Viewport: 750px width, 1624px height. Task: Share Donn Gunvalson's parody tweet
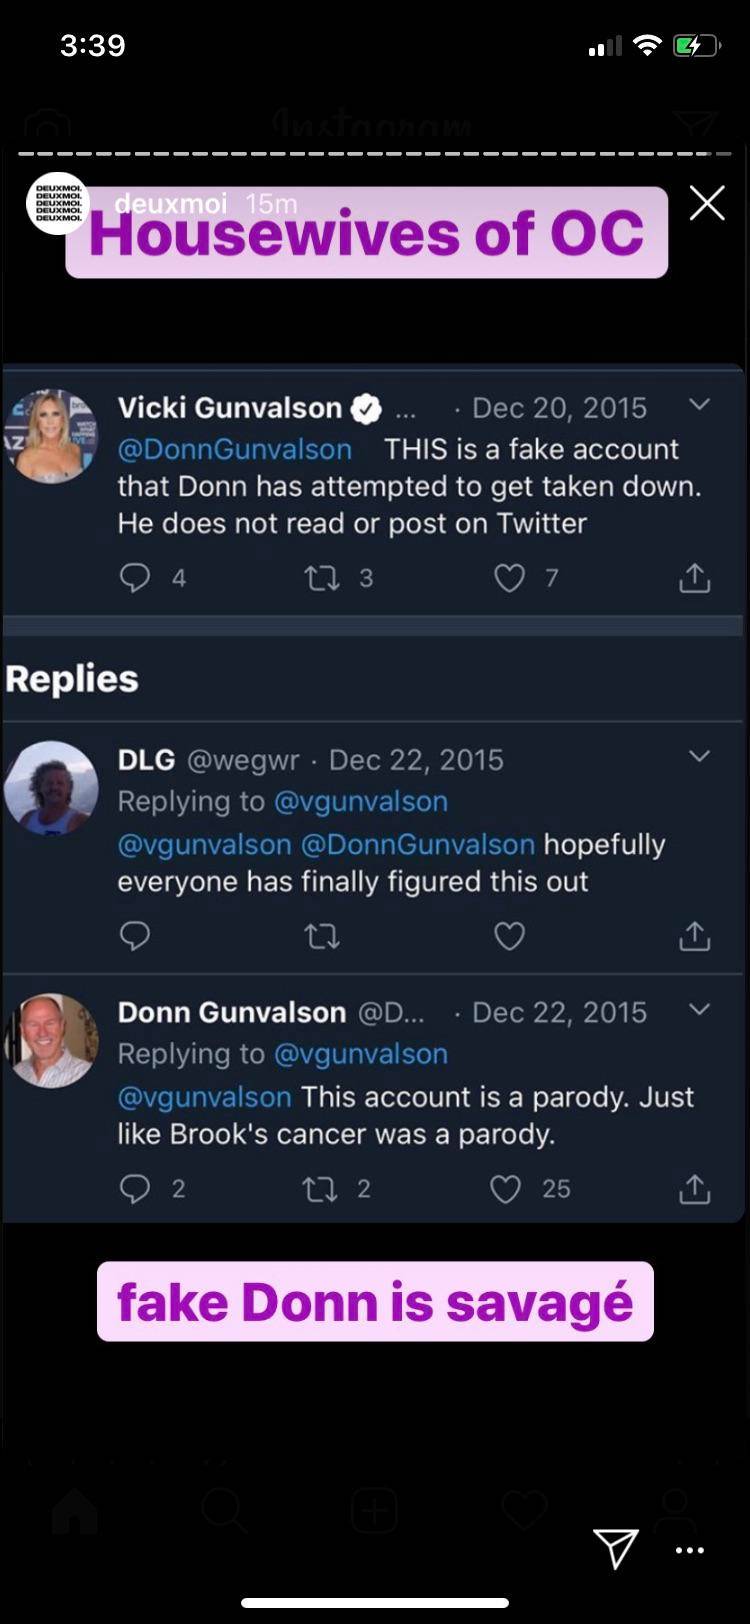(694, 1188)
